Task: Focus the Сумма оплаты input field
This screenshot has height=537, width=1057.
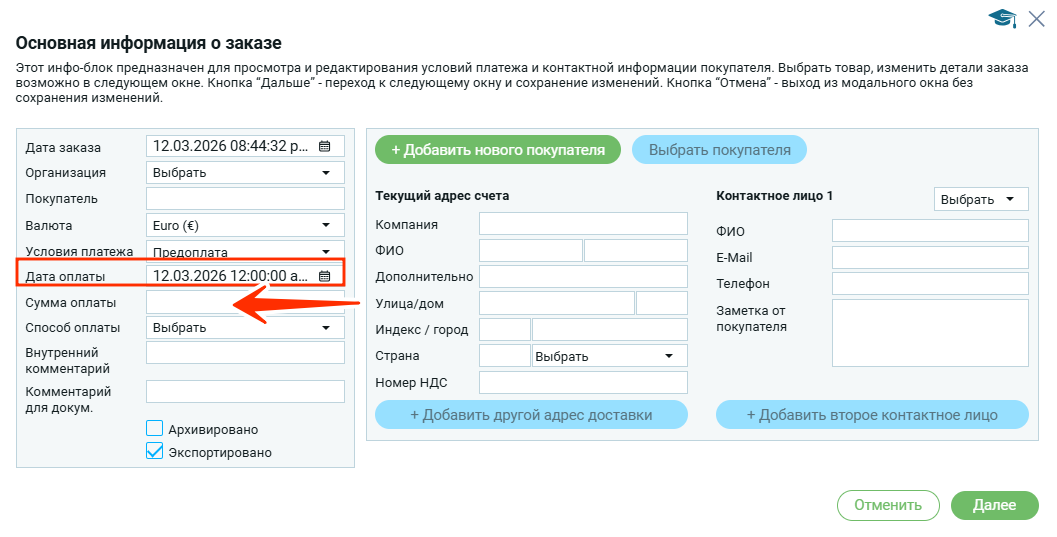Action: [x=245, y=302]
